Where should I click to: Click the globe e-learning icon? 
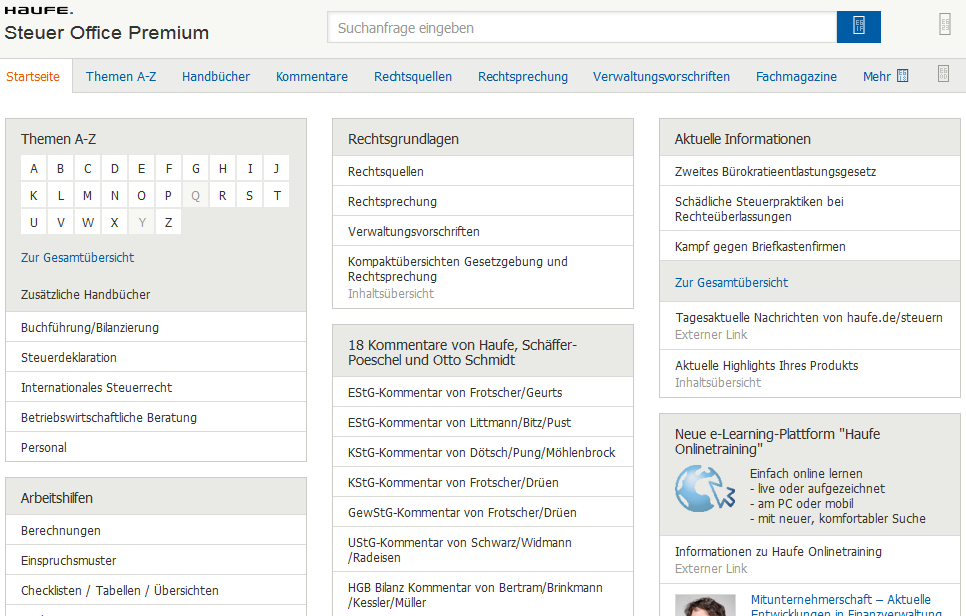705,488
